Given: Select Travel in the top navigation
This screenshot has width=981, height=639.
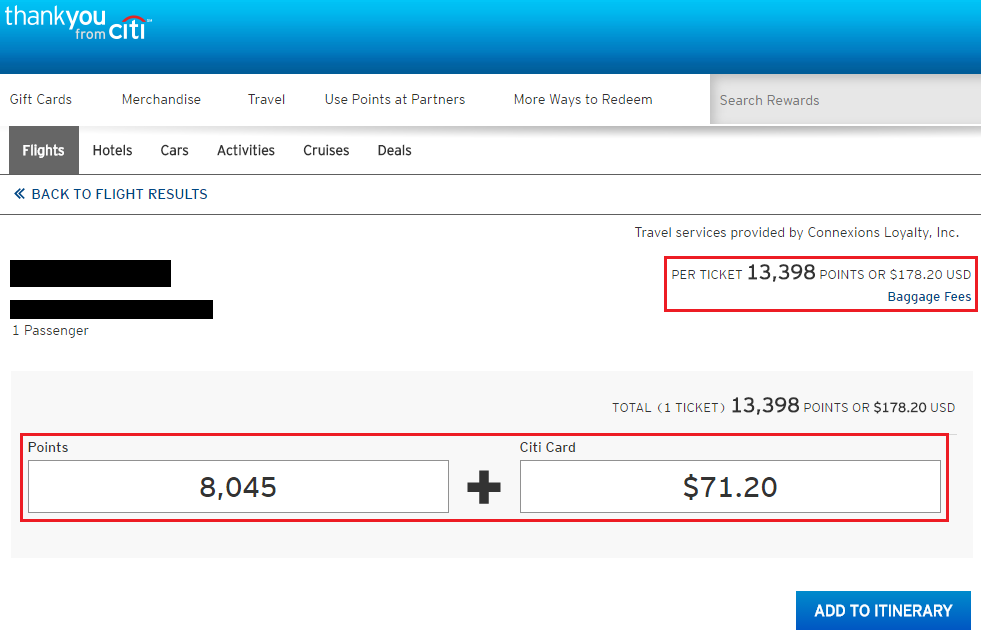Looking at the screenshot, I should coord(266,99).
